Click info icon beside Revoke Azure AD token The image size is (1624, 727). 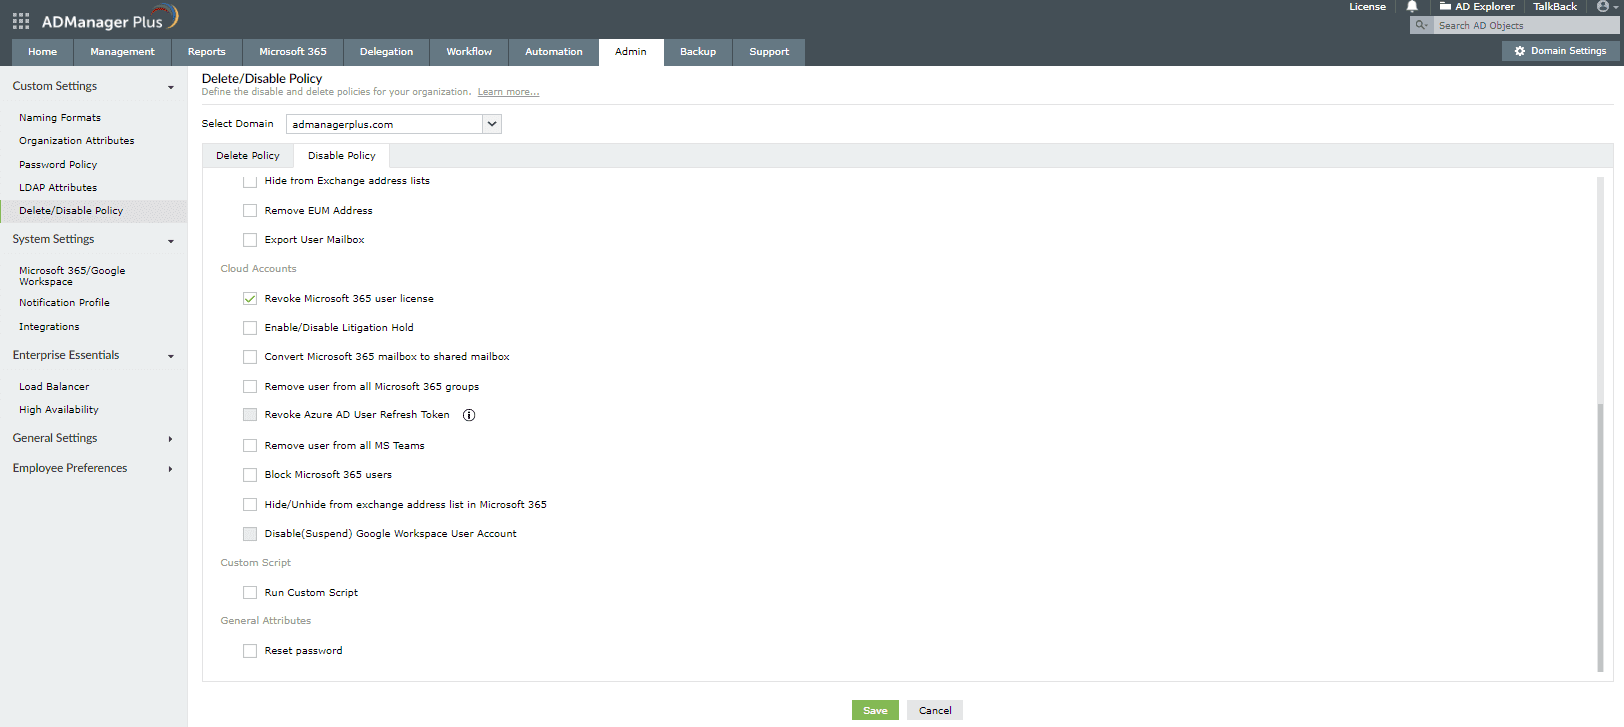(469, 415)
